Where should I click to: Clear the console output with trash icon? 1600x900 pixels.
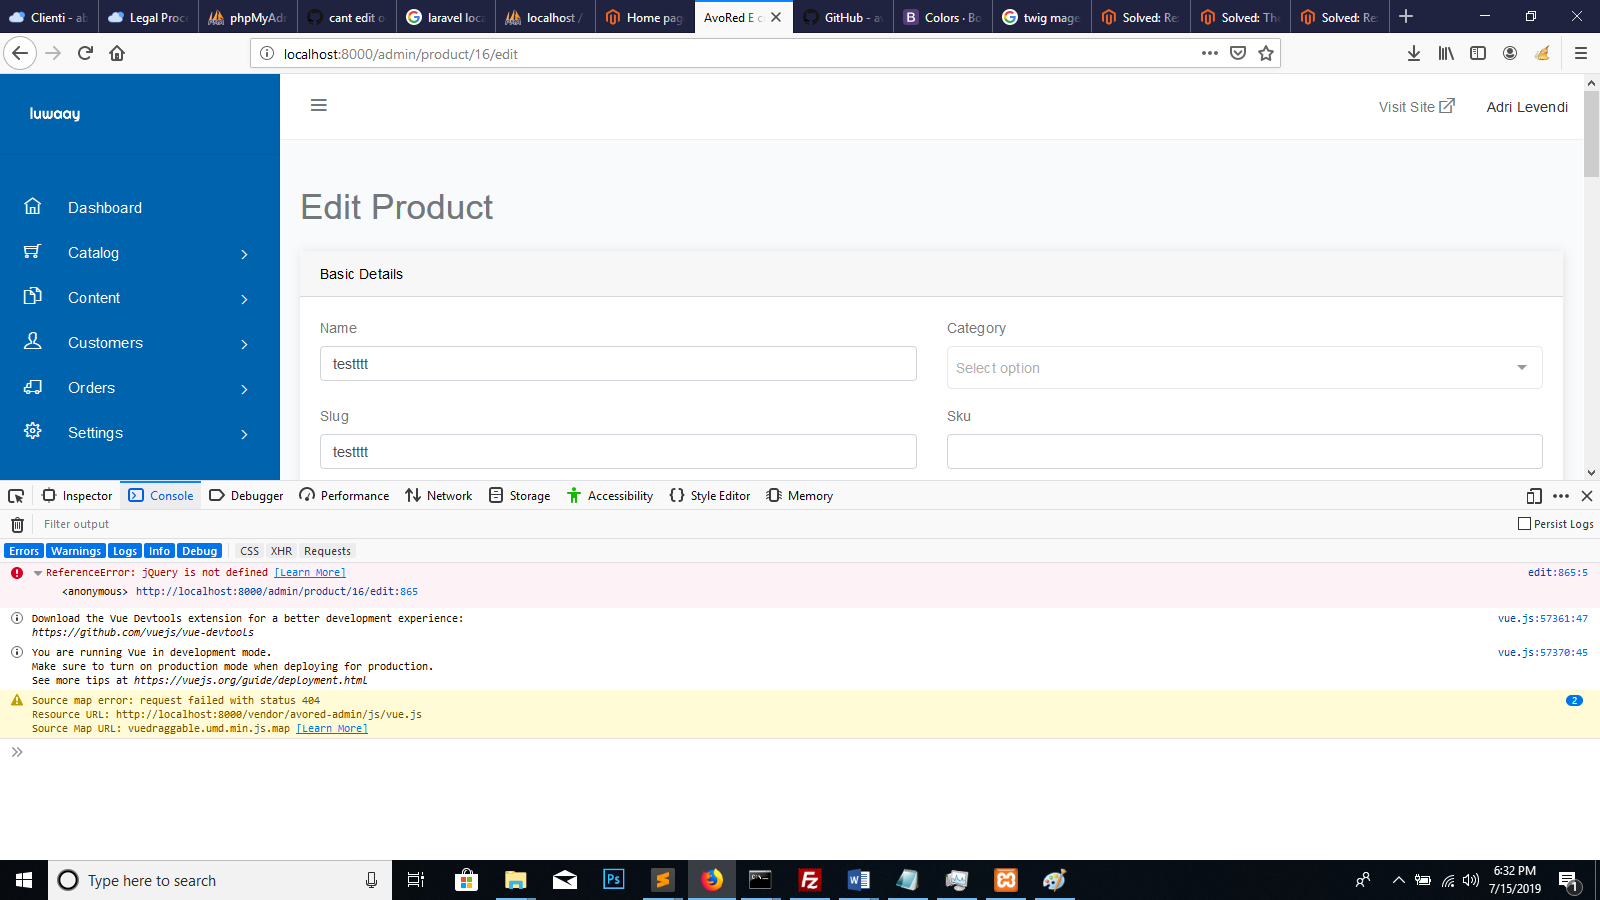(16, 523)
